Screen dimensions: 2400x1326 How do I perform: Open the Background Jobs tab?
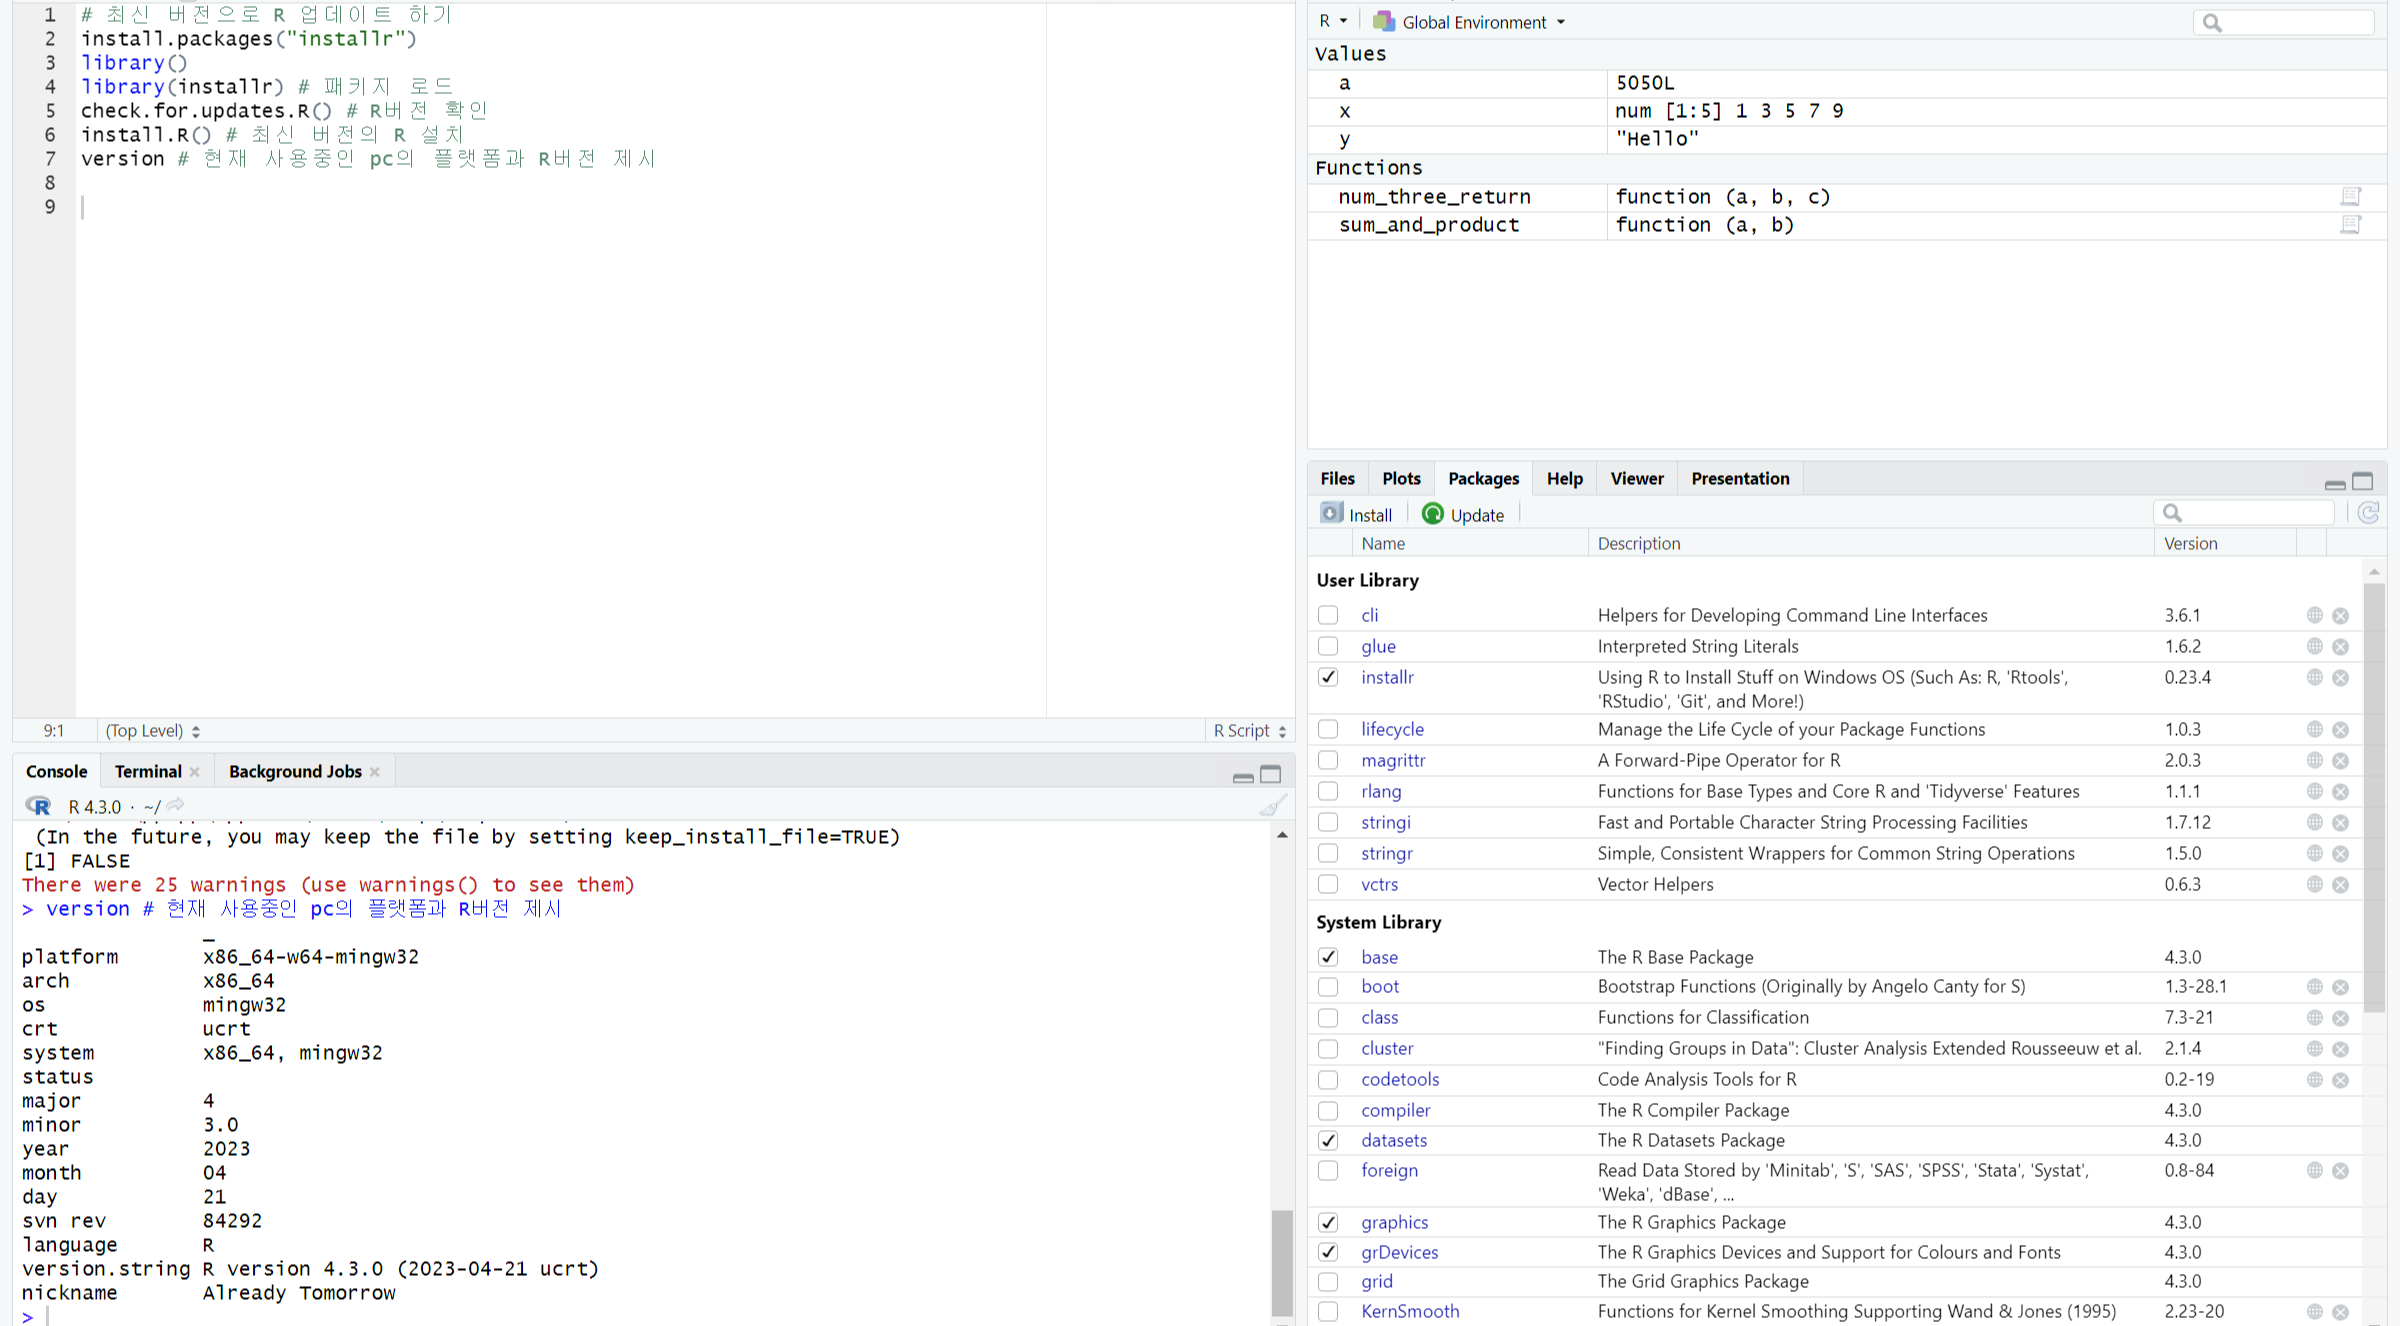coord(295,771)
